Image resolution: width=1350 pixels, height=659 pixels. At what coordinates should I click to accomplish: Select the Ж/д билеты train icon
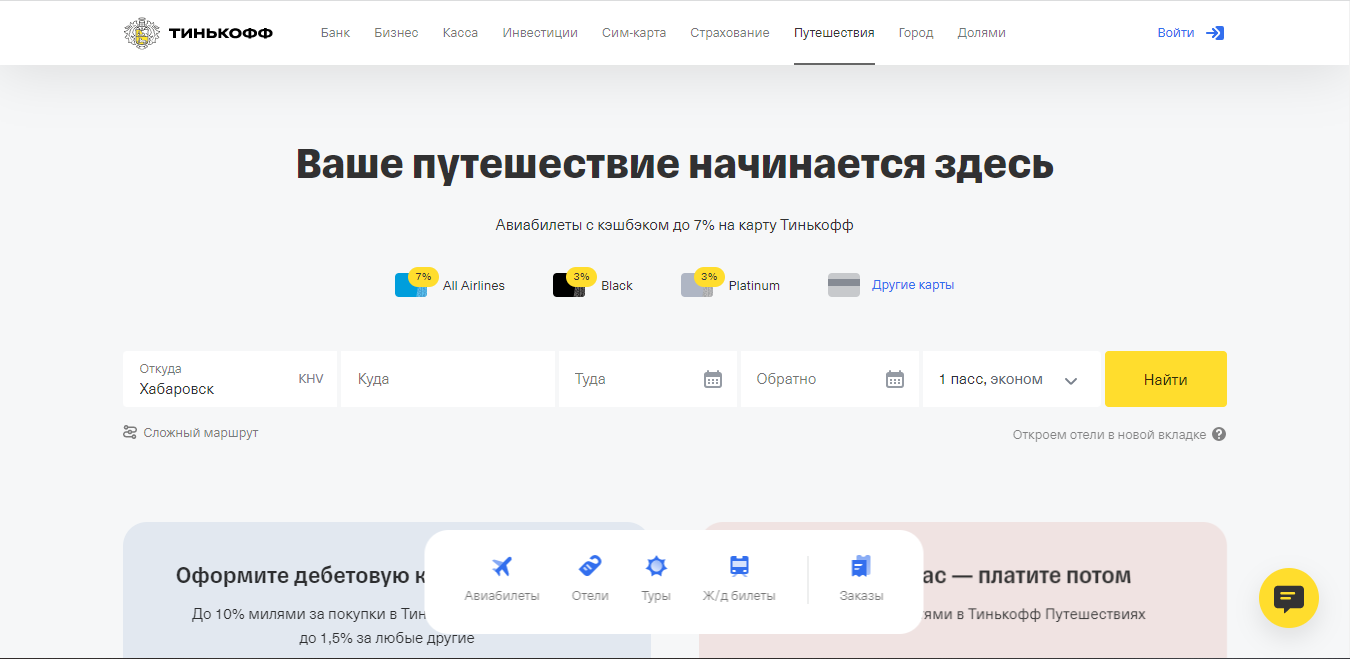(739, 566)
